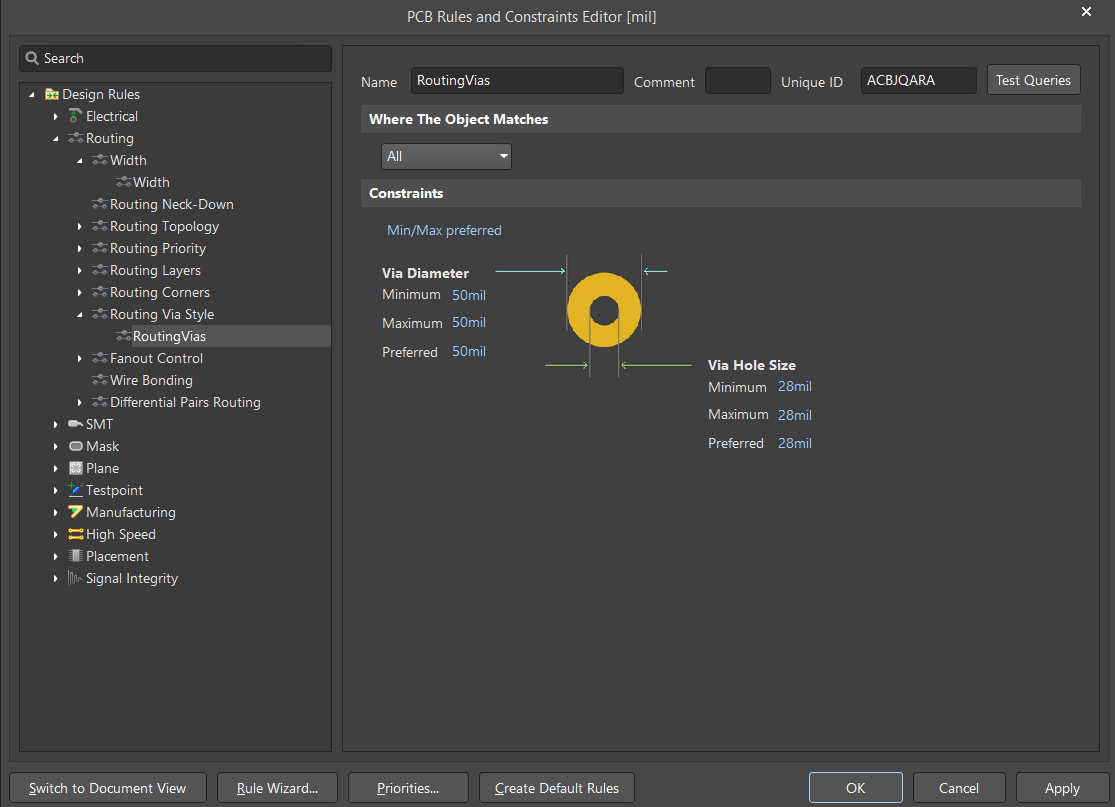
Task: Click the Min/Max preferred link
Action: 444,230
